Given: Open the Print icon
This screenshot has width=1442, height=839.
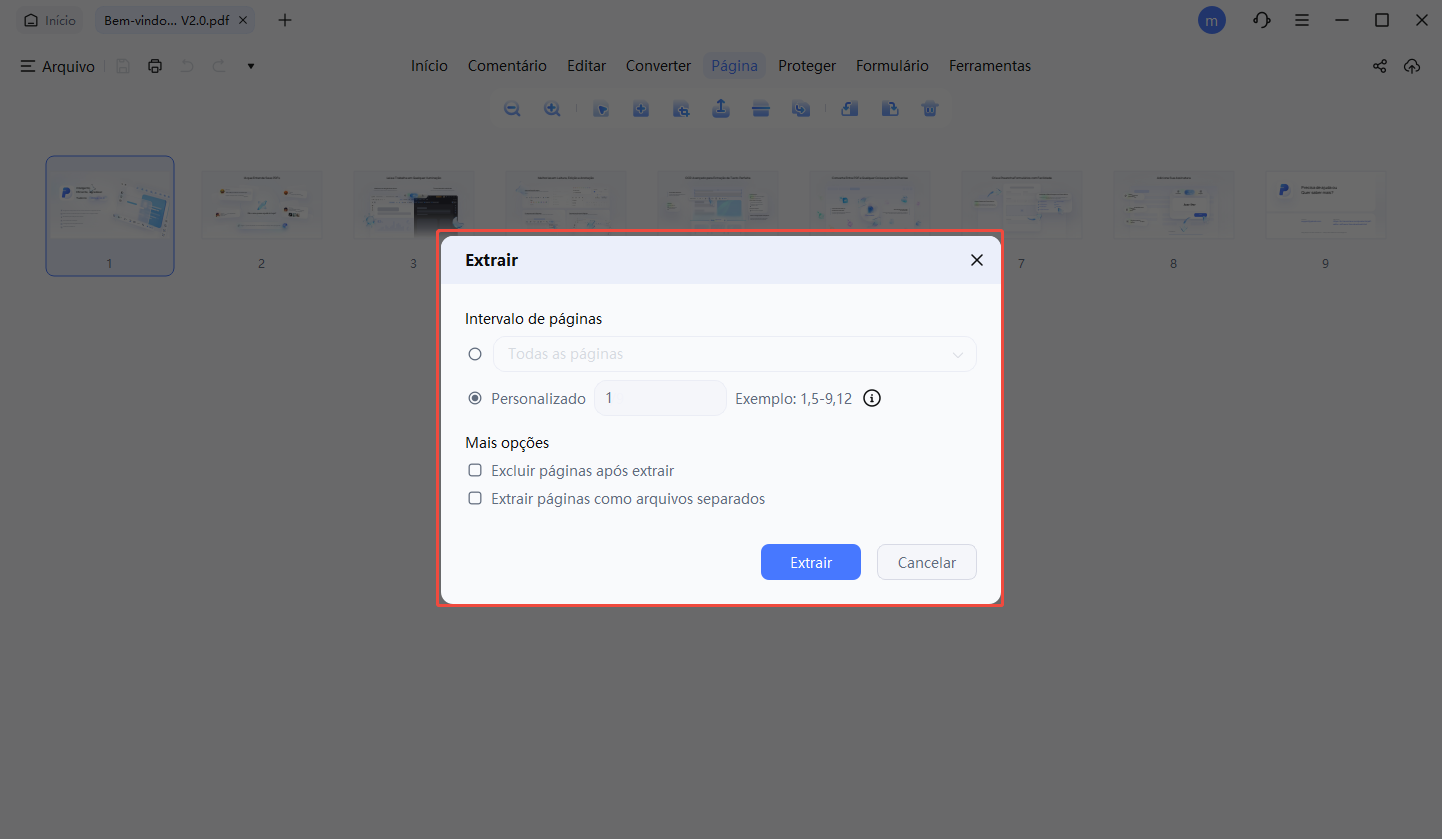Looking at the screenshot, I should [x=154, y=65].
